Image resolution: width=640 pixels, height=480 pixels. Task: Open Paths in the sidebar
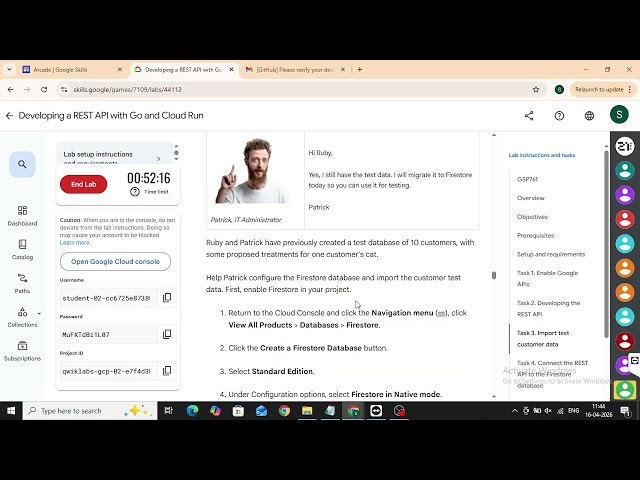[x=22, y=284]
